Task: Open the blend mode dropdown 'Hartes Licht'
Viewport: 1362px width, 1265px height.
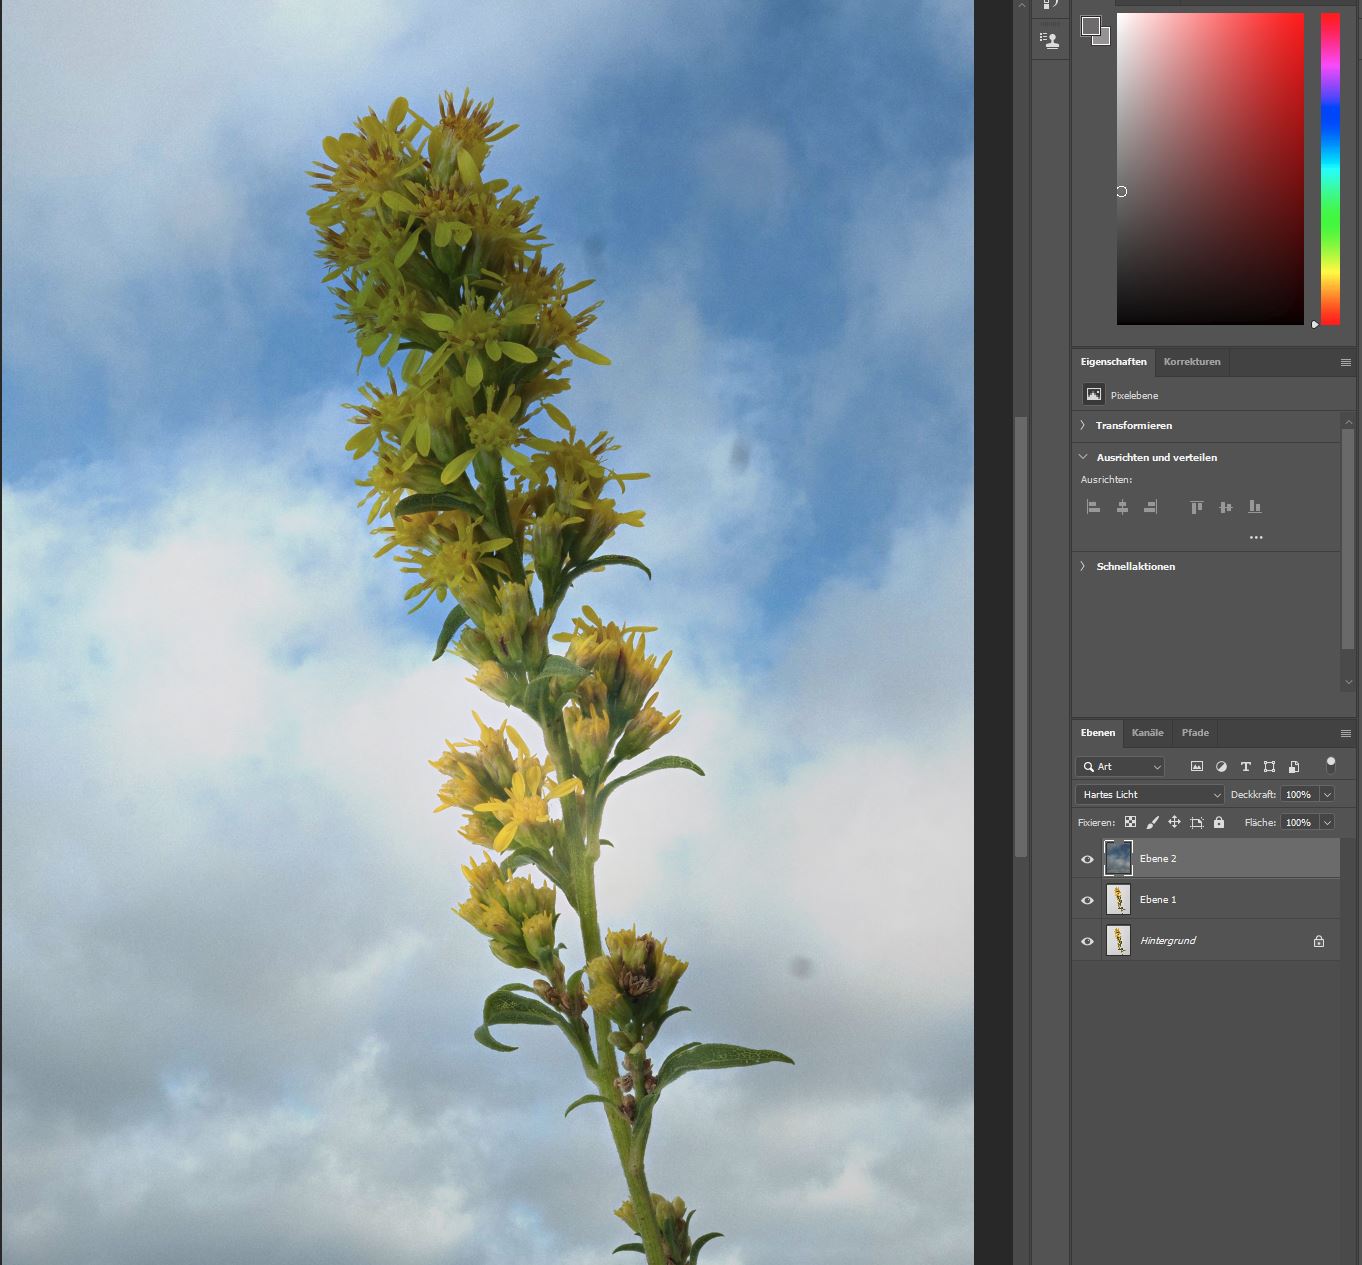Action: (1150, 794)
